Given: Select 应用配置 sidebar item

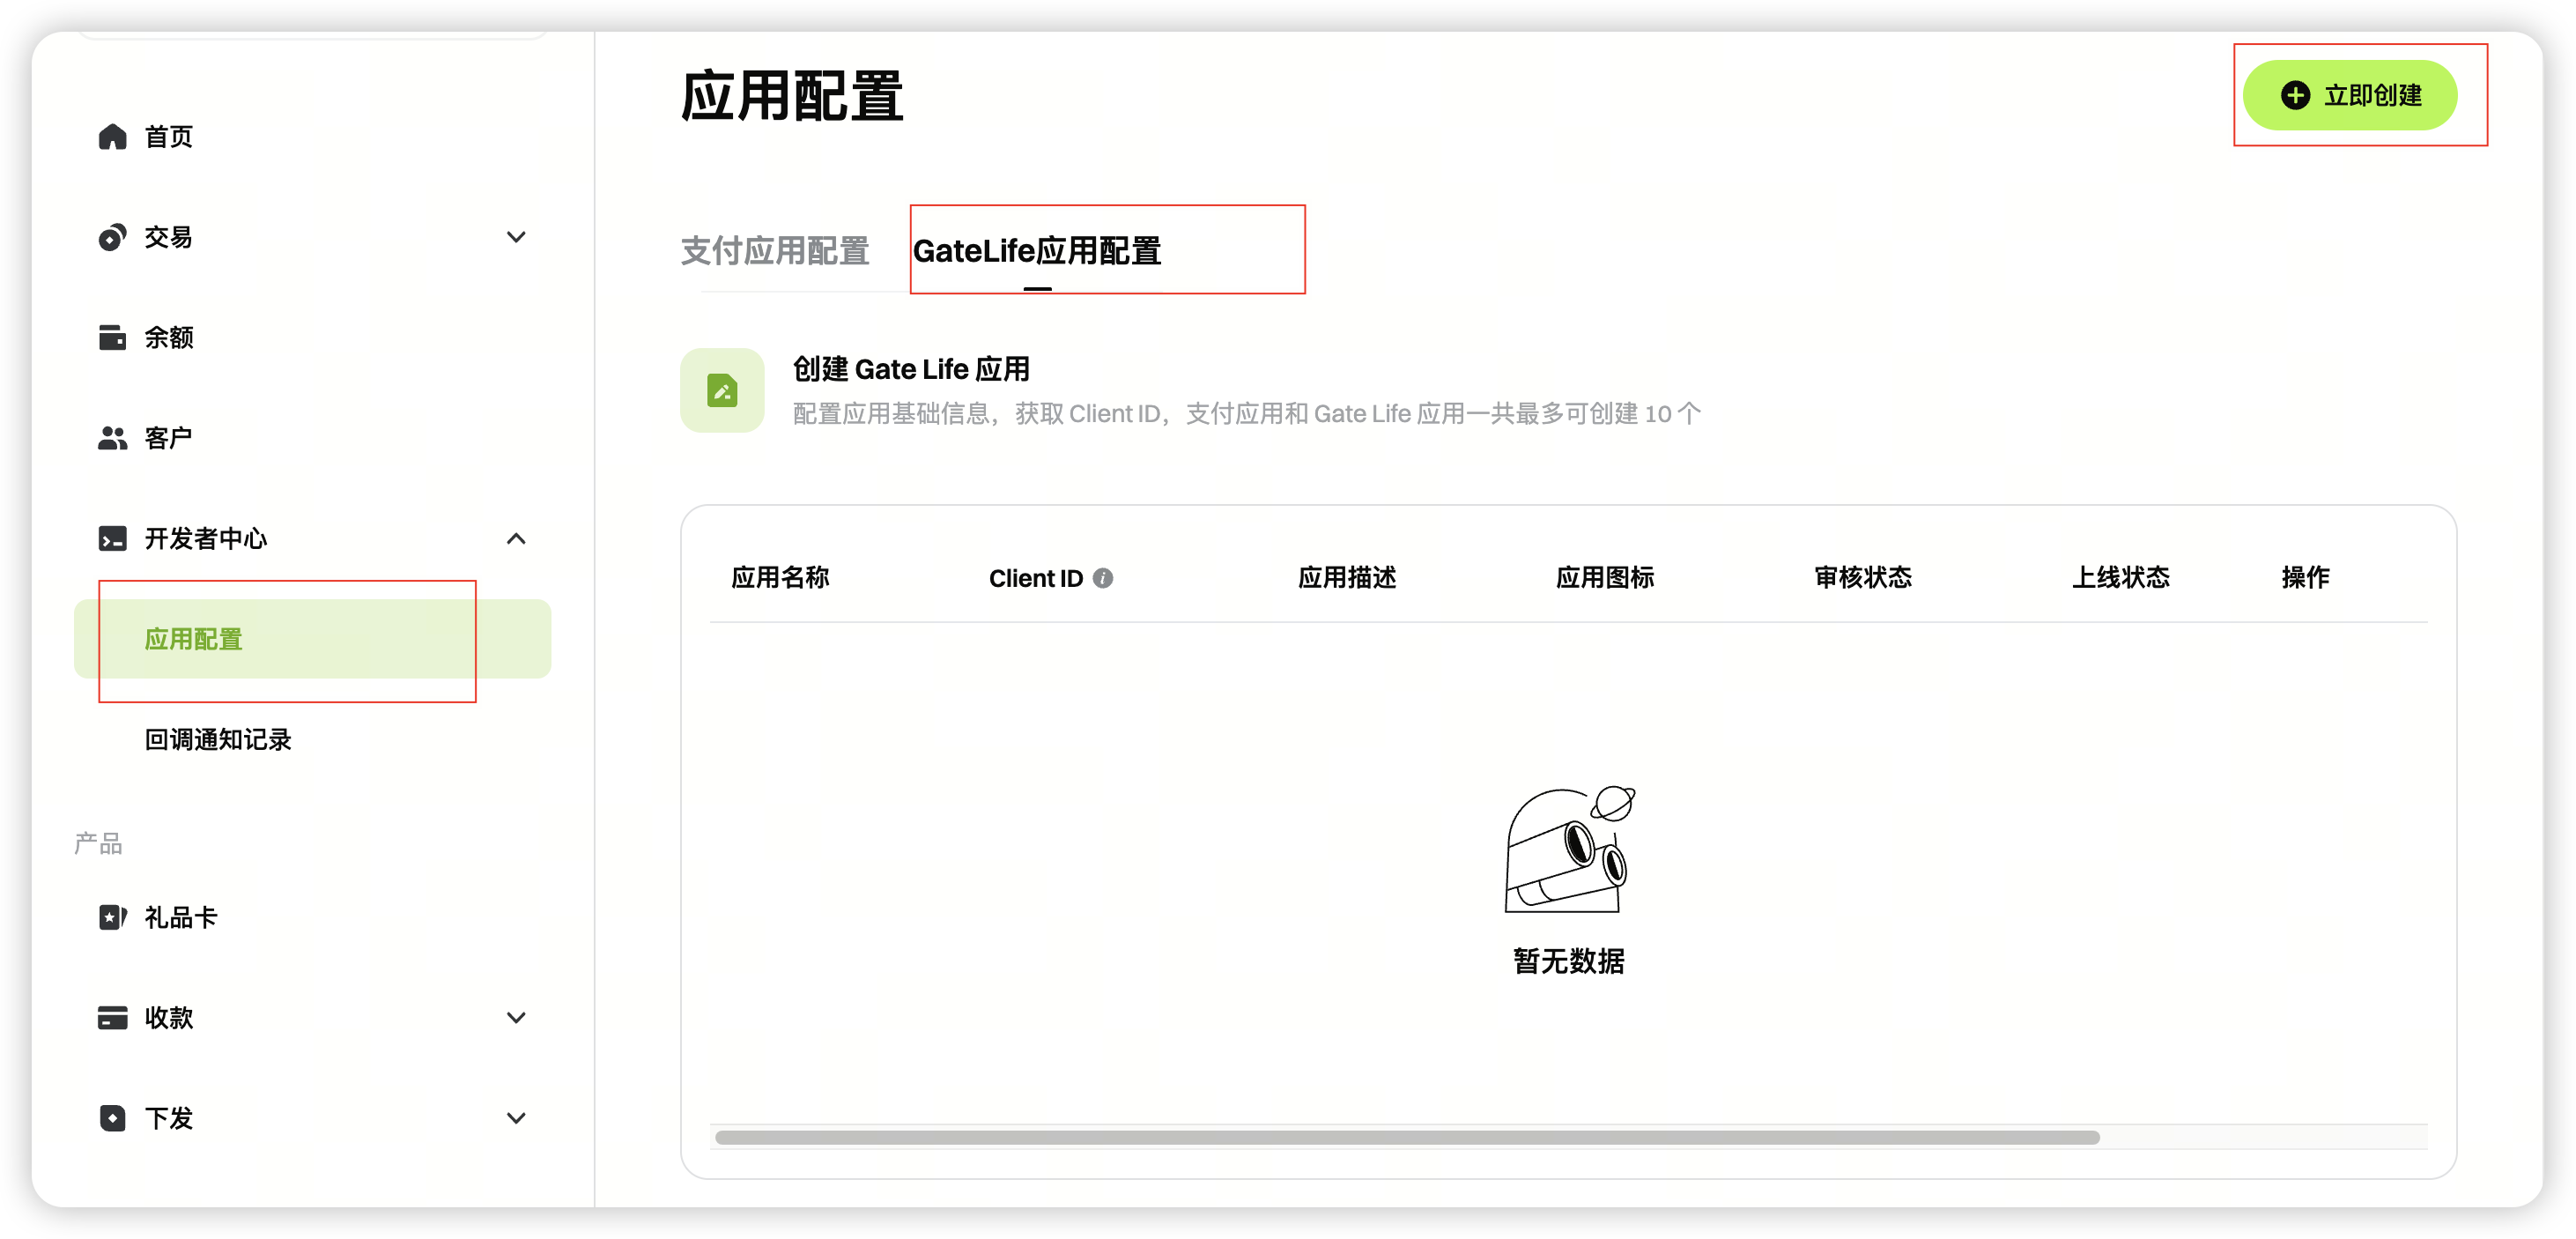Looking at the screenshot, I should pyautogui.click(x=194, y=639).
